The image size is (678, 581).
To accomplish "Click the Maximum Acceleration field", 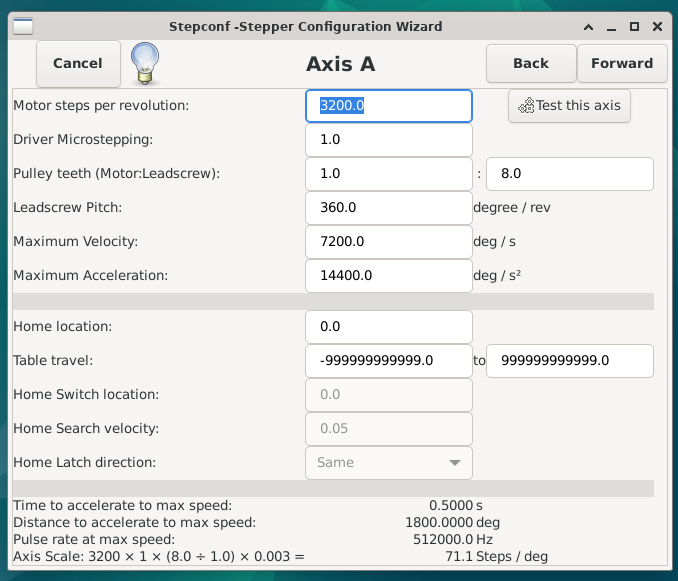I will coord(389,276).
